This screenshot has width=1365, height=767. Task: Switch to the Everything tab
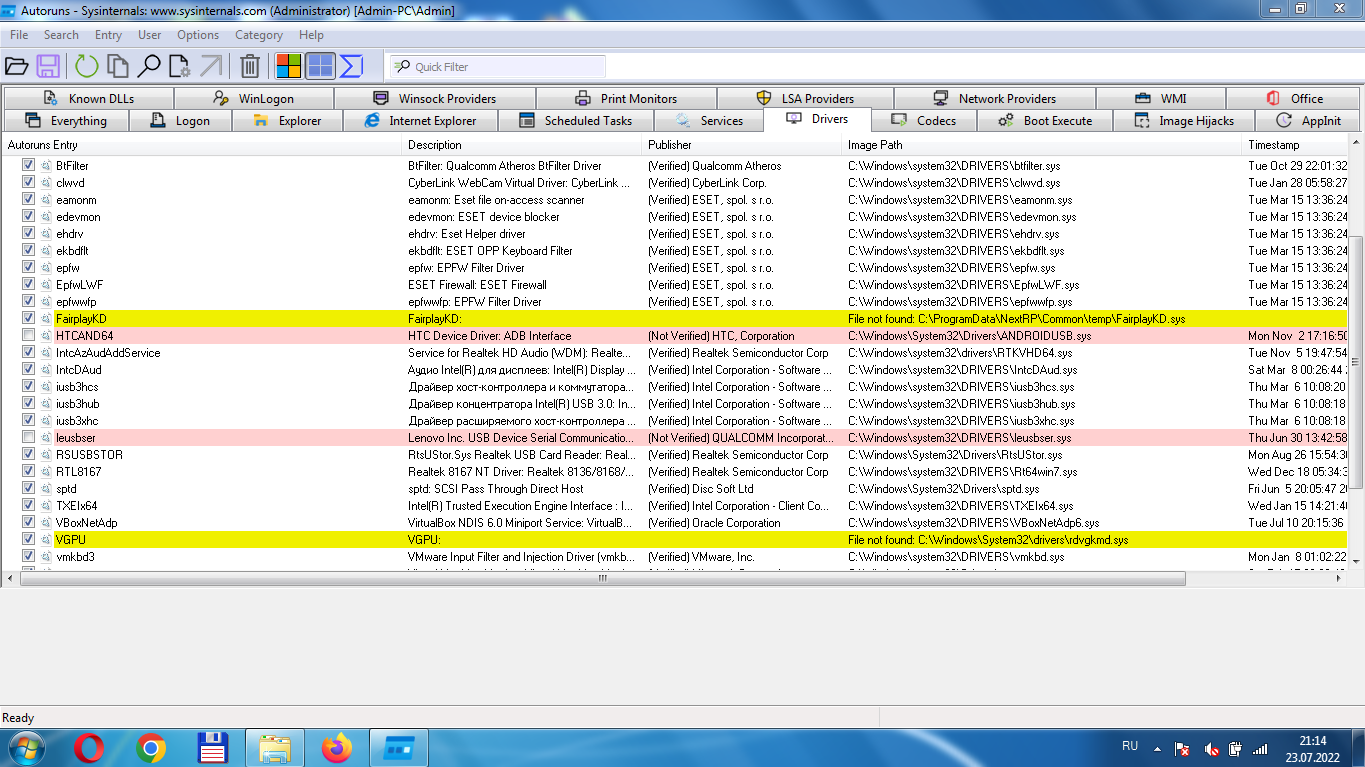pyautogui.click(x=66, y=121)
